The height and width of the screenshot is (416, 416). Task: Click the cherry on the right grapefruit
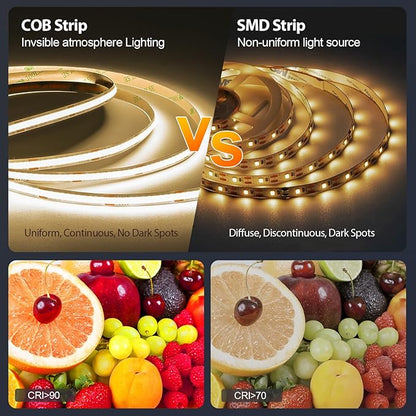click(x=248, y=310)
